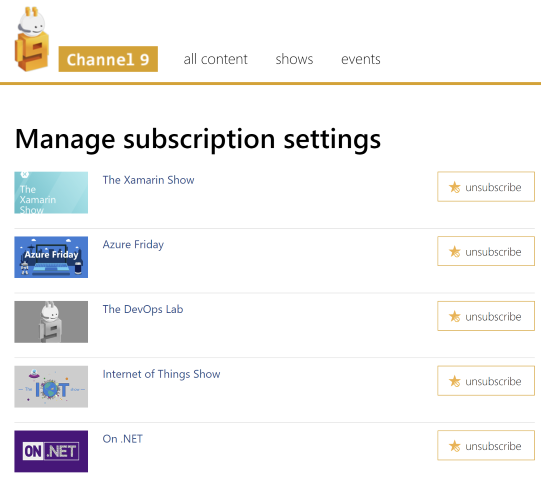
Task: Open The DevOps Lab thumbnail image
Action: tap(51, 322)
